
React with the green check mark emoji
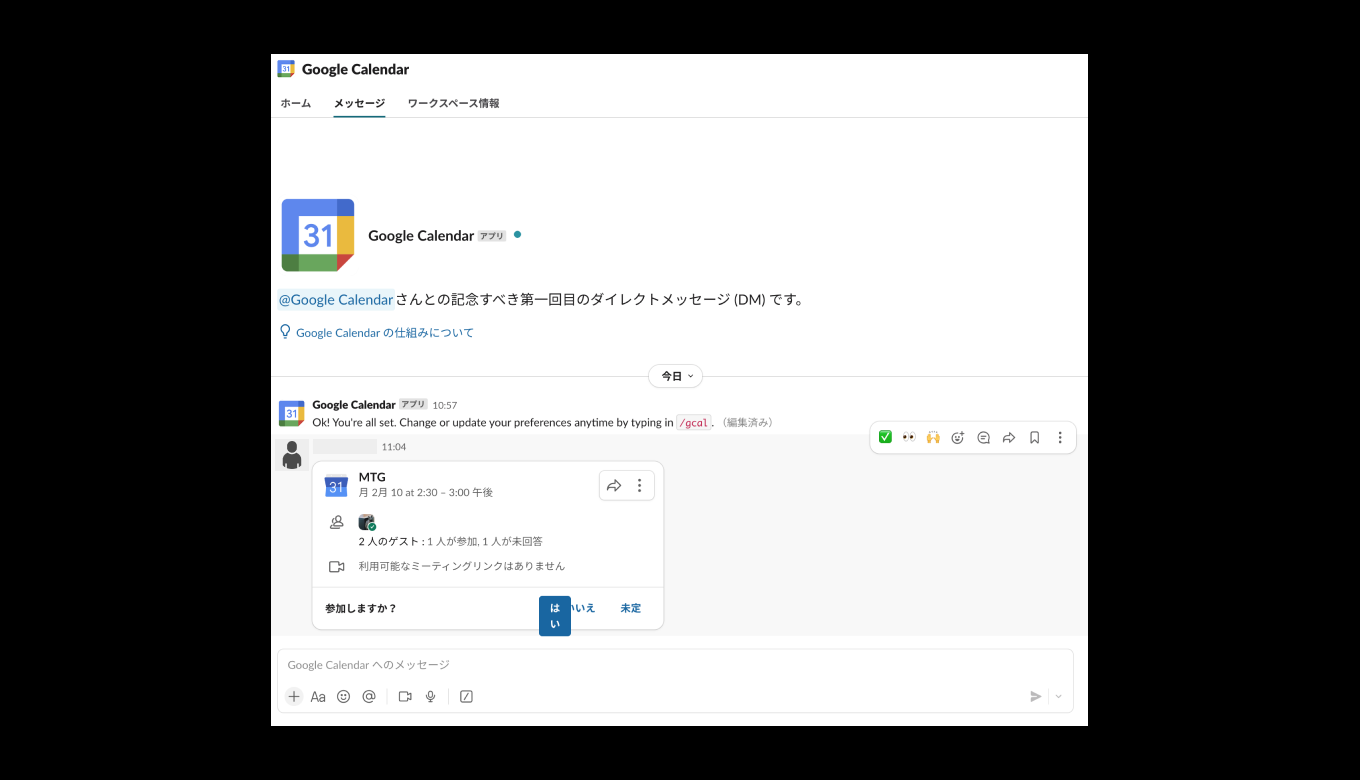click(x=885, y=437)
